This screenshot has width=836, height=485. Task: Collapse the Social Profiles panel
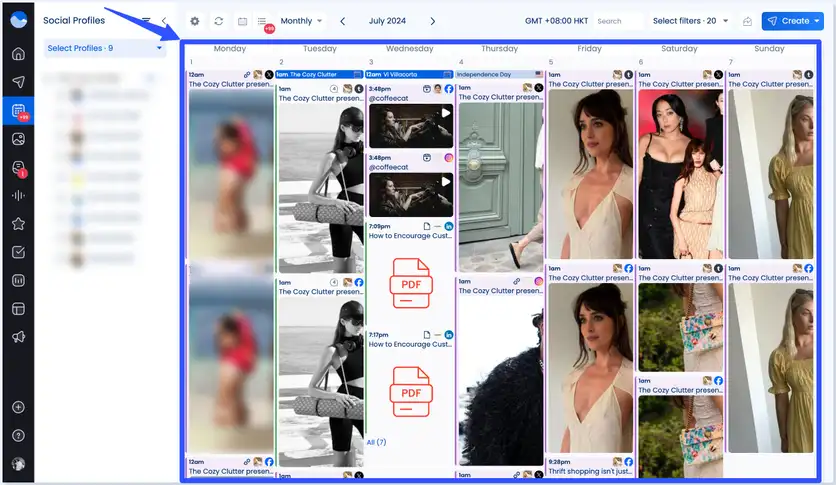point(164,21)
